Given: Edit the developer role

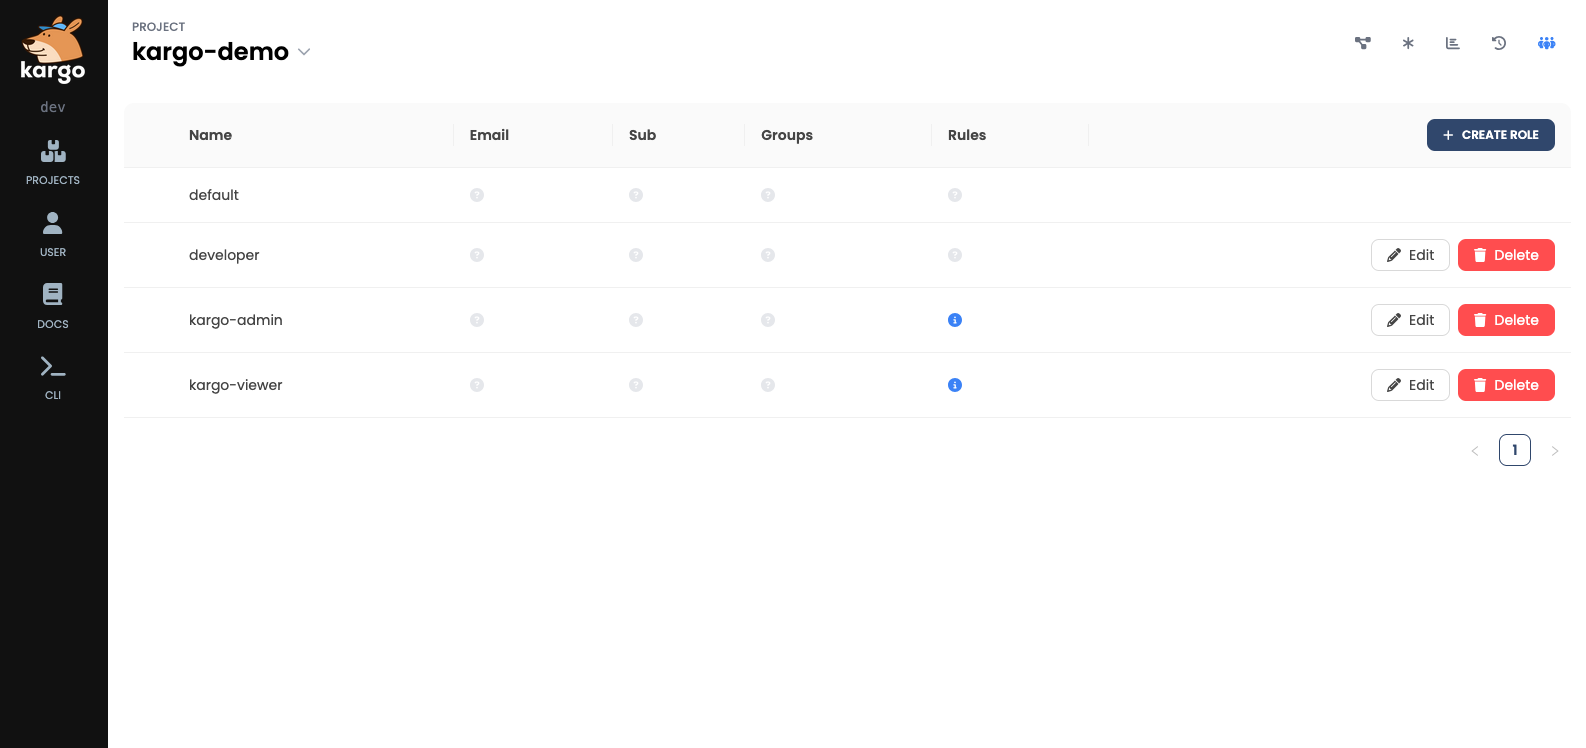Looking at the screenshot, I should [1410, 255].
